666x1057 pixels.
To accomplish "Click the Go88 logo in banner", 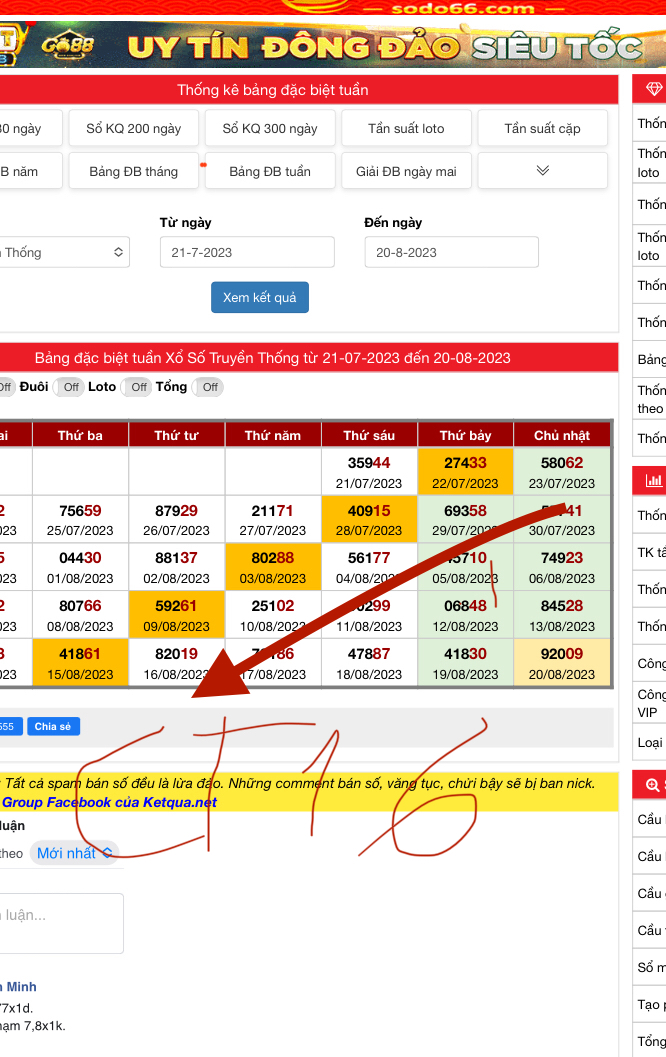I will (x=68, y=46).
